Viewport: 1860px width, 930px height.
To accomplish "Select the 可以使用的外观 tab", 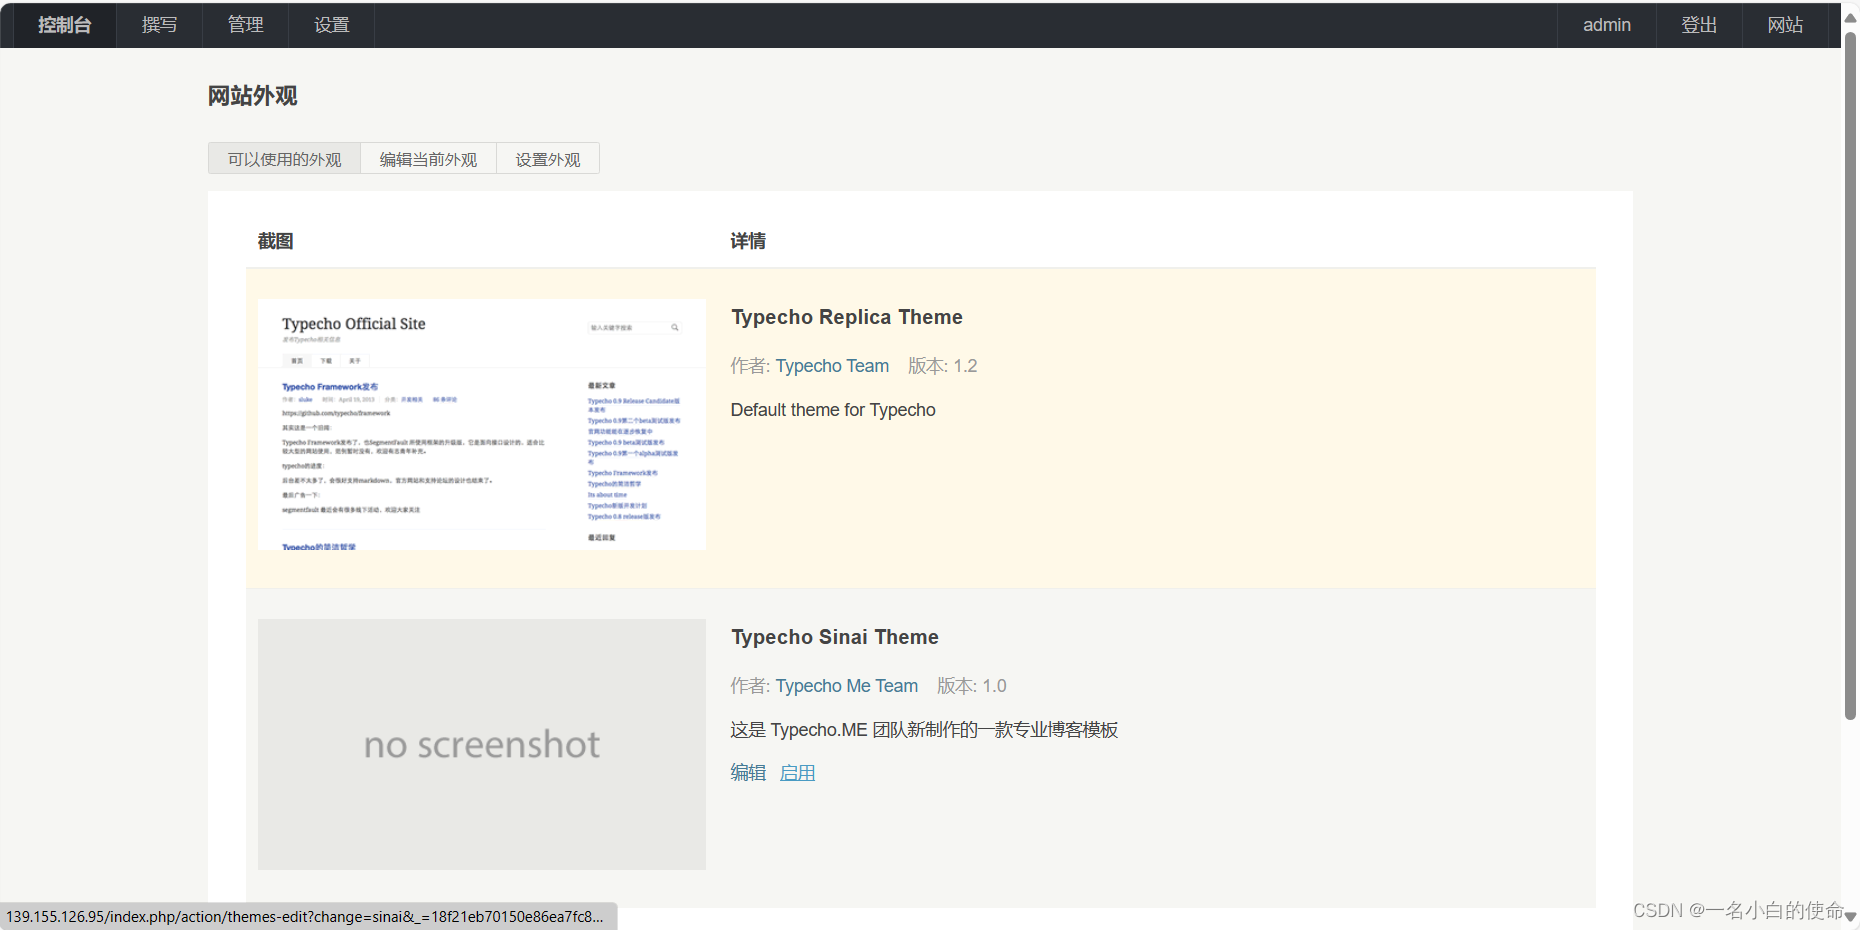I will [285, 159].
